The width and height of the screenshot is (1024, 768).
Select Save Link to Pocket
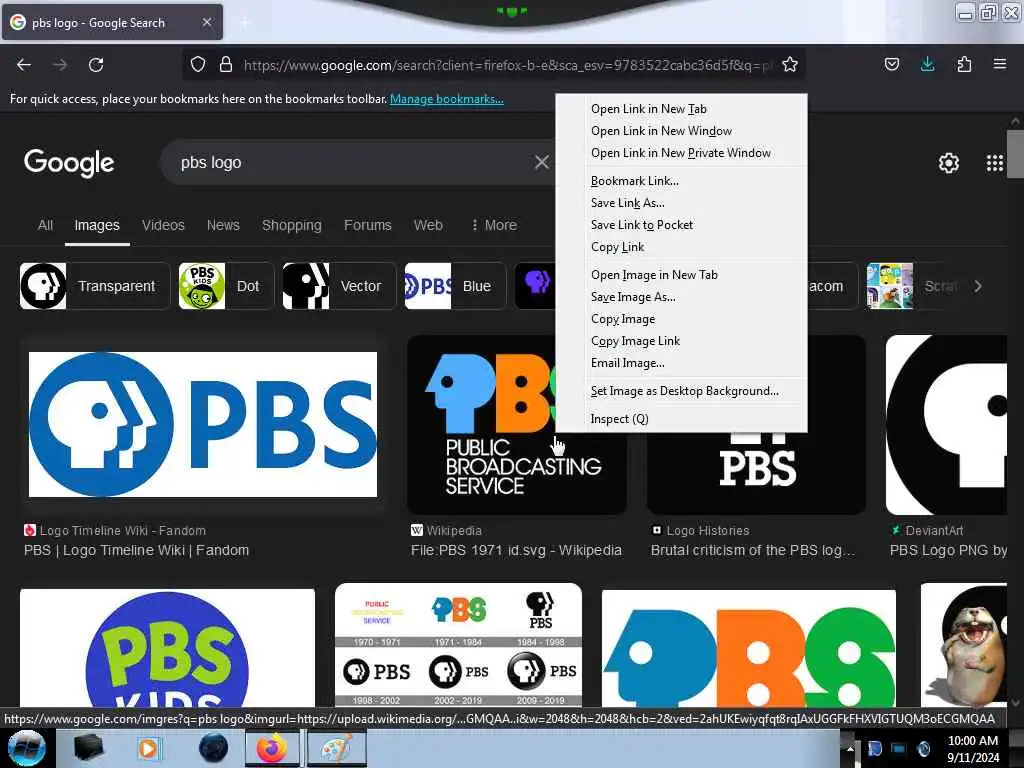click(x=681, y=225)
